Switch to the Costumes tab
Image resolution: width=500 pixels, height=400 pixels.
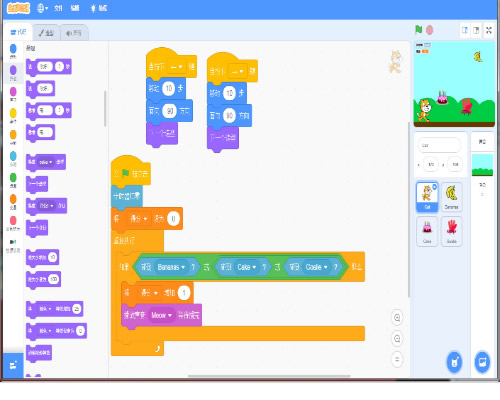point(46,33)
